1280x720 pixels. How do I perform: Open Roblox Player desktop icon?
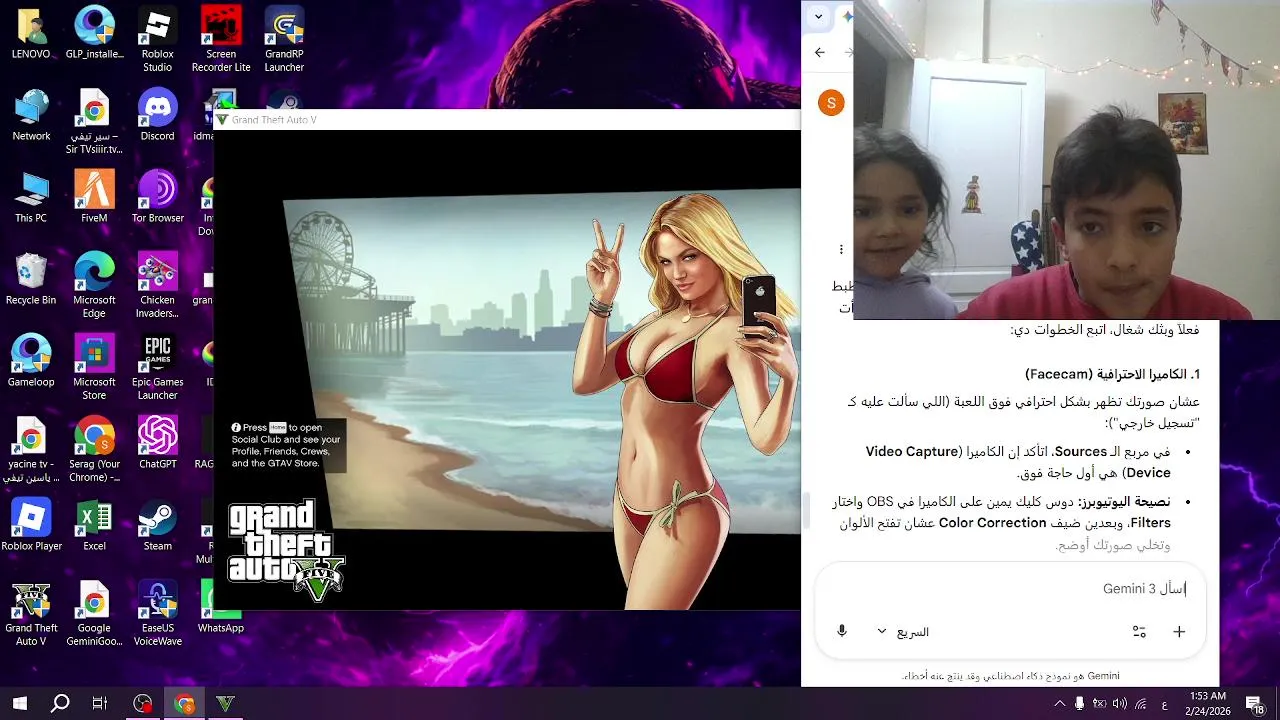(x=31, y=526)
